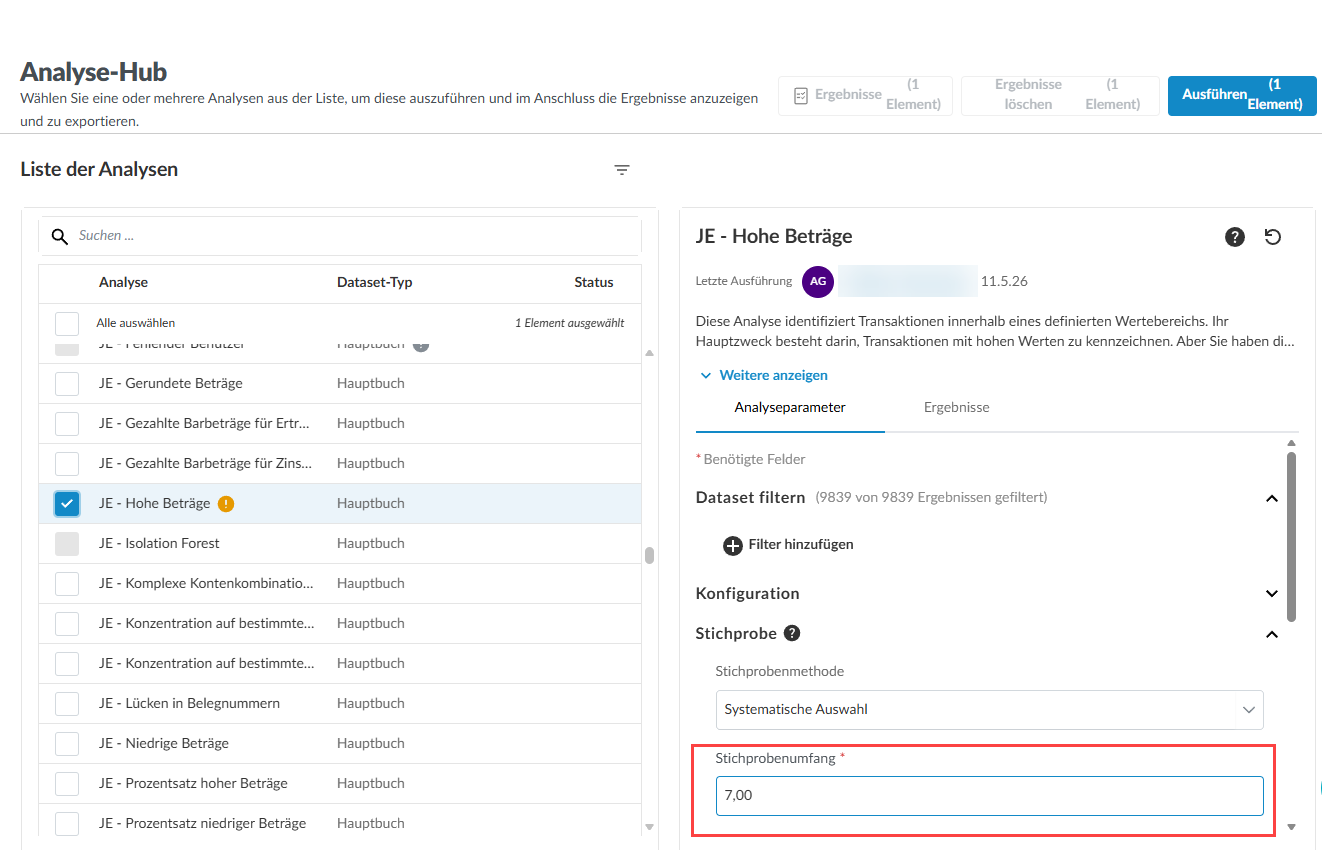Click Ergebnisse löschen (1 Element) button

click(x=1060, y=95)
